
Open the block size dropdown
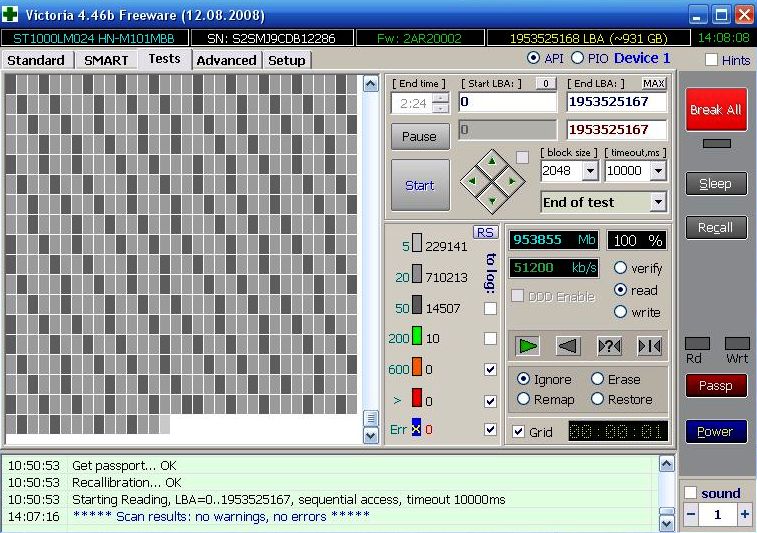coord(590,171)
